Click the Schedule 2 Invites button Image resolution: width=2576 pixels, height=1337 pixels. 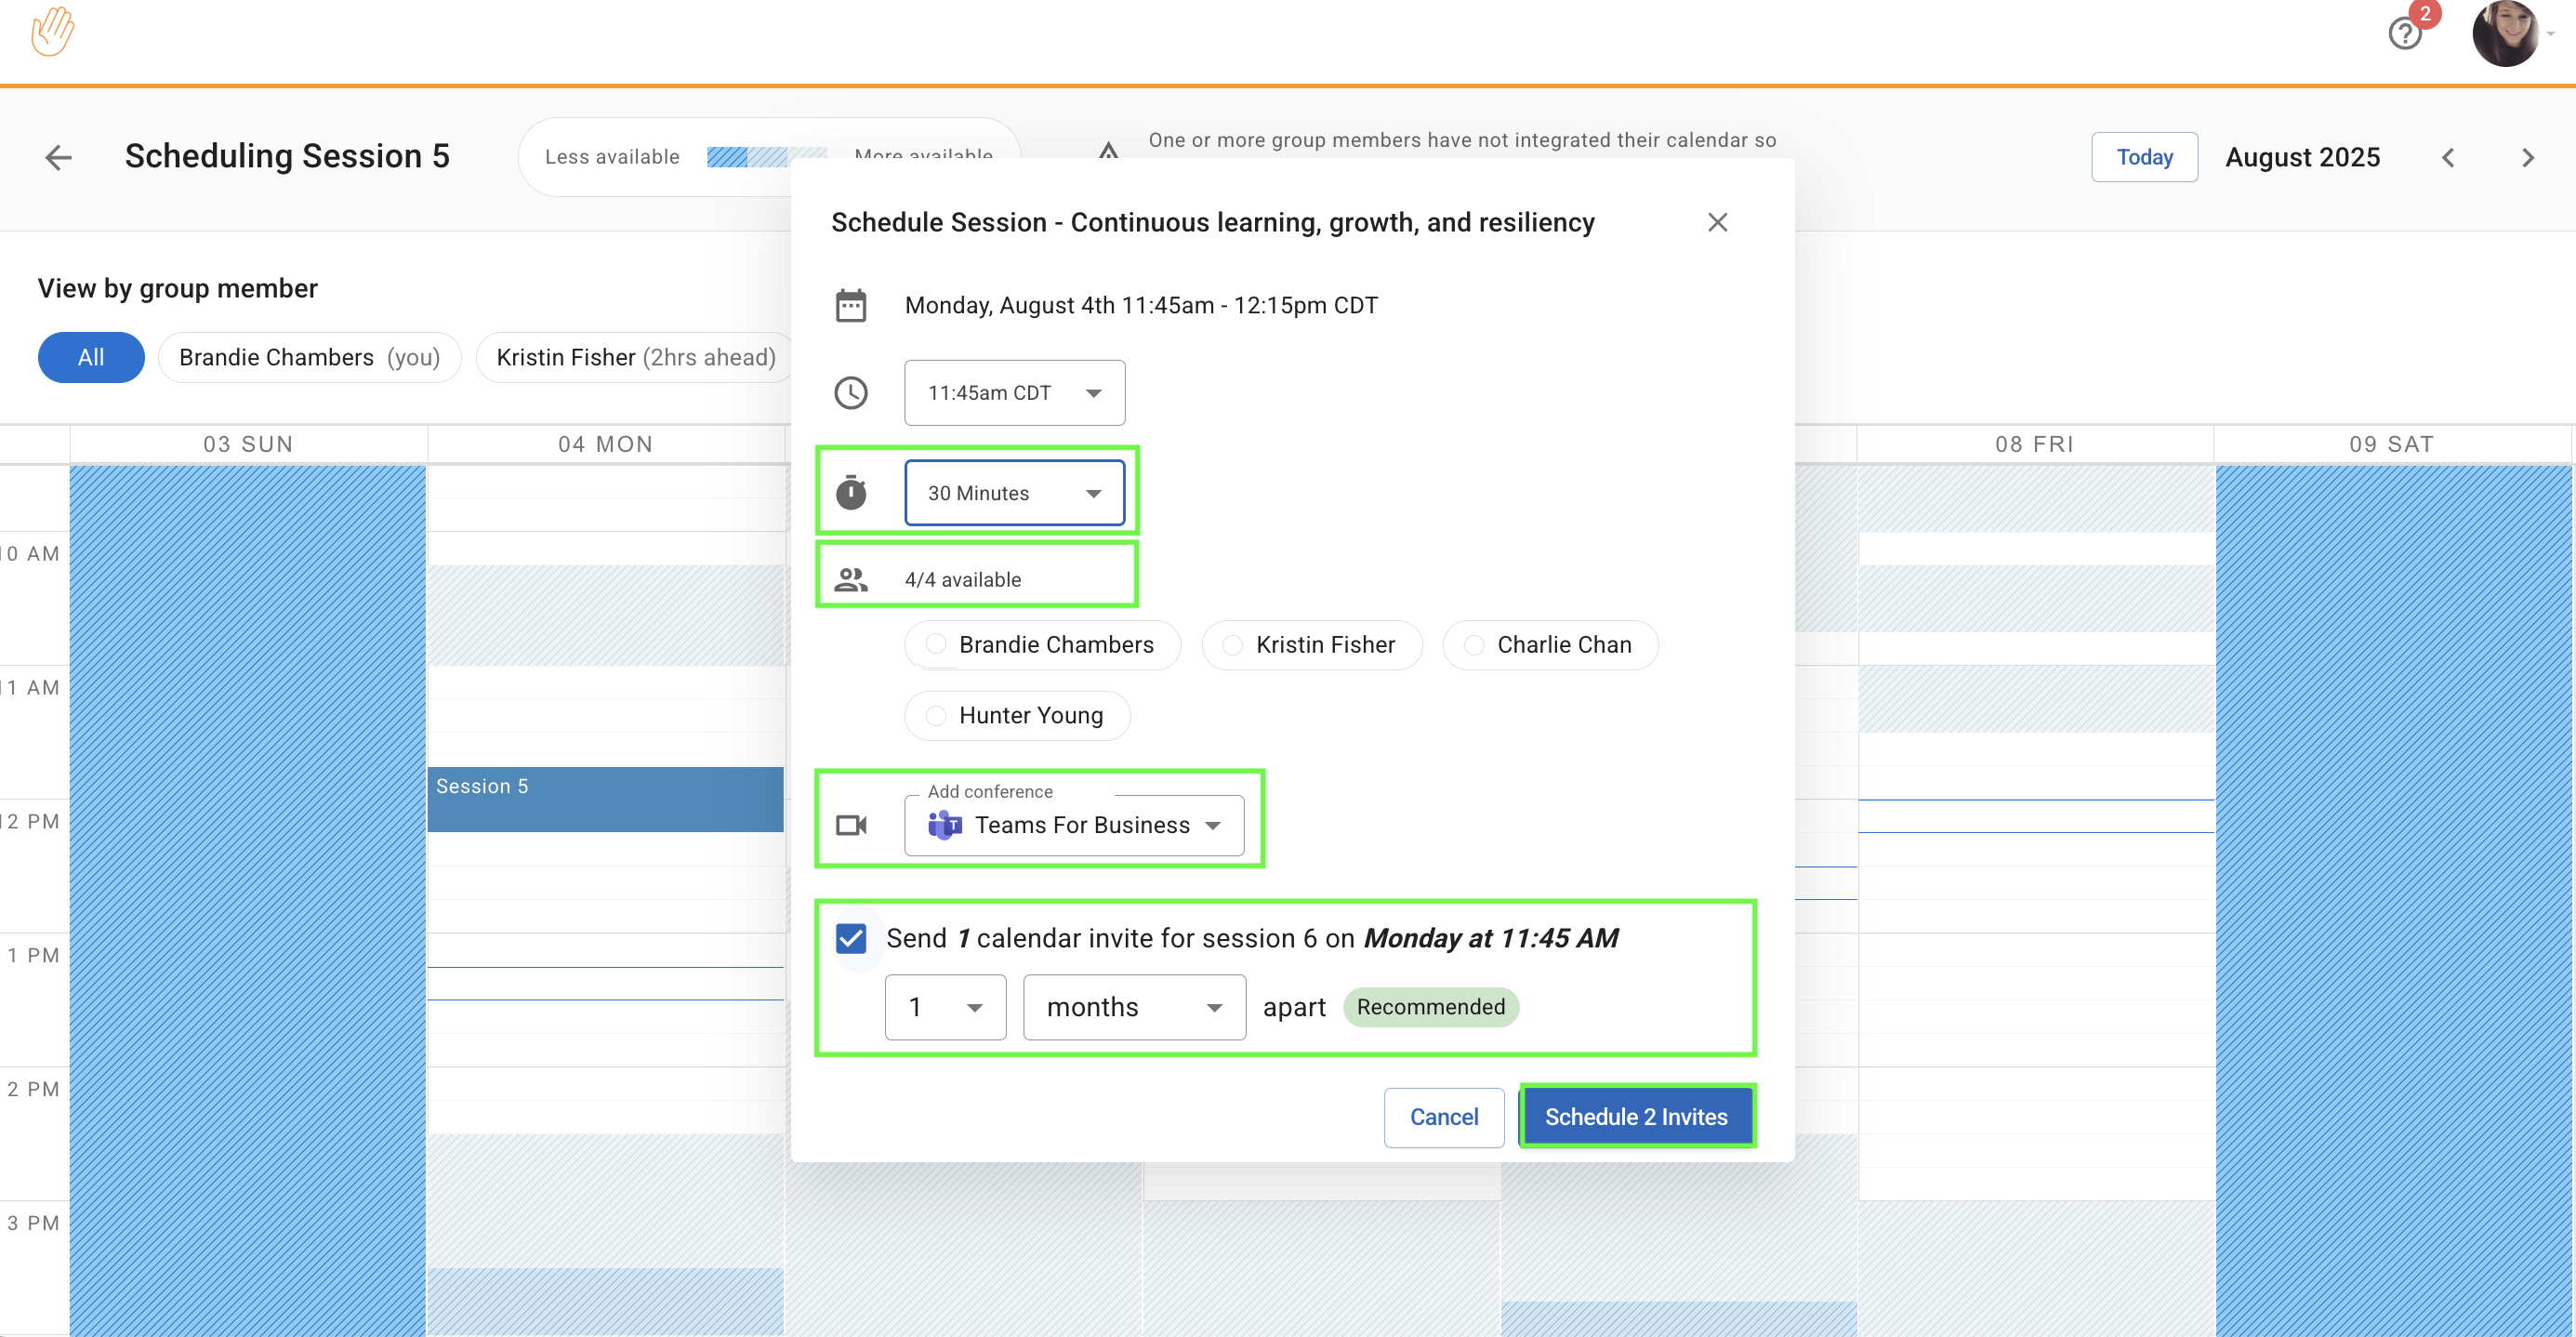click(x=1636, y=1116)
